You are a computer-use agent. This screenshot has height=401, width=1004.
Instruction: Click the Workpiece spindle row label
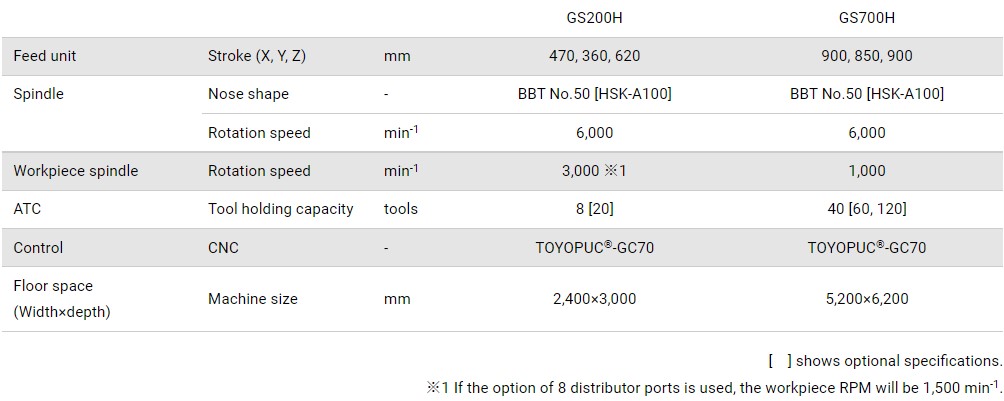[76, 171]
